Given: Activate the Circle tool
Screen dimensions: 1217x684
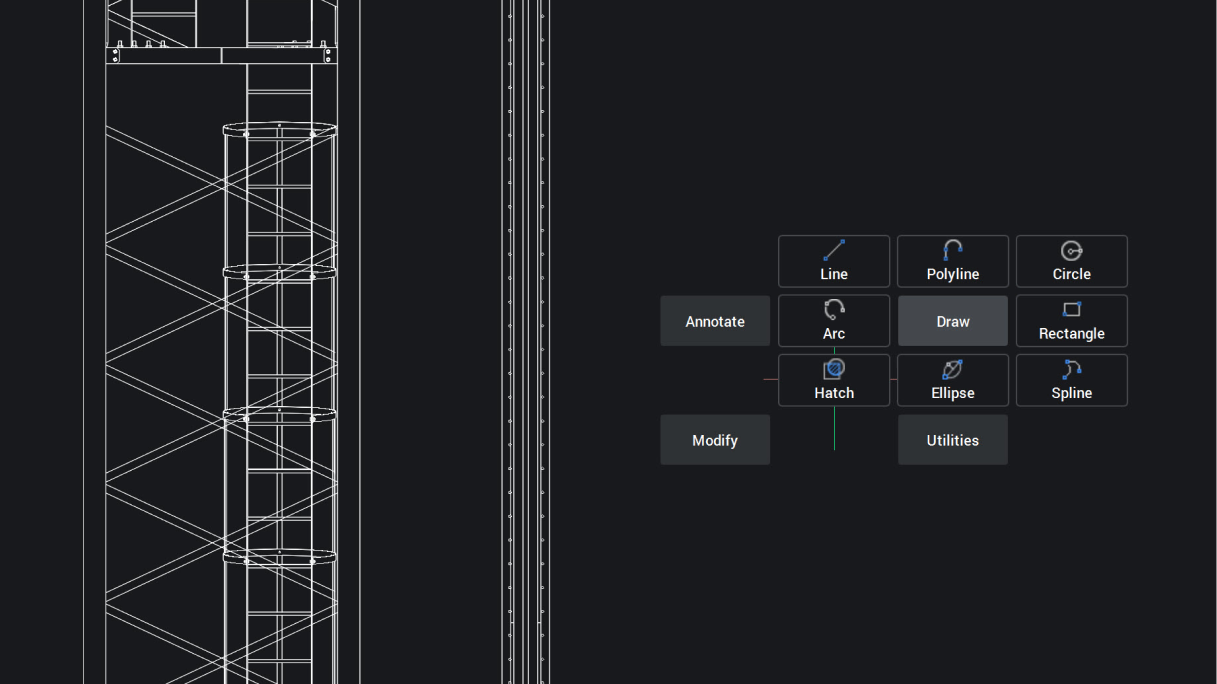Looking at the screenshot, I should point(1072,261).
